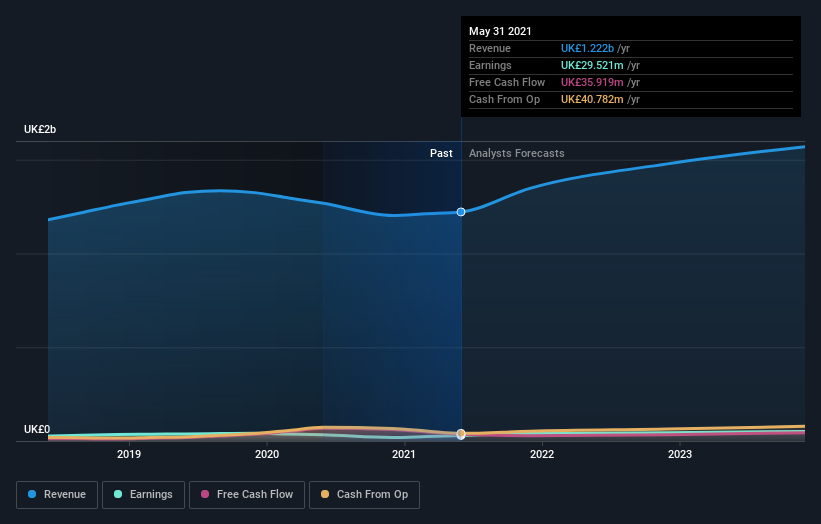The height and width of the screenshot is (524, 821).
Task: Click the UK£40.782m cash from op value
Action: pyautogui.click(x=592, y=99)
